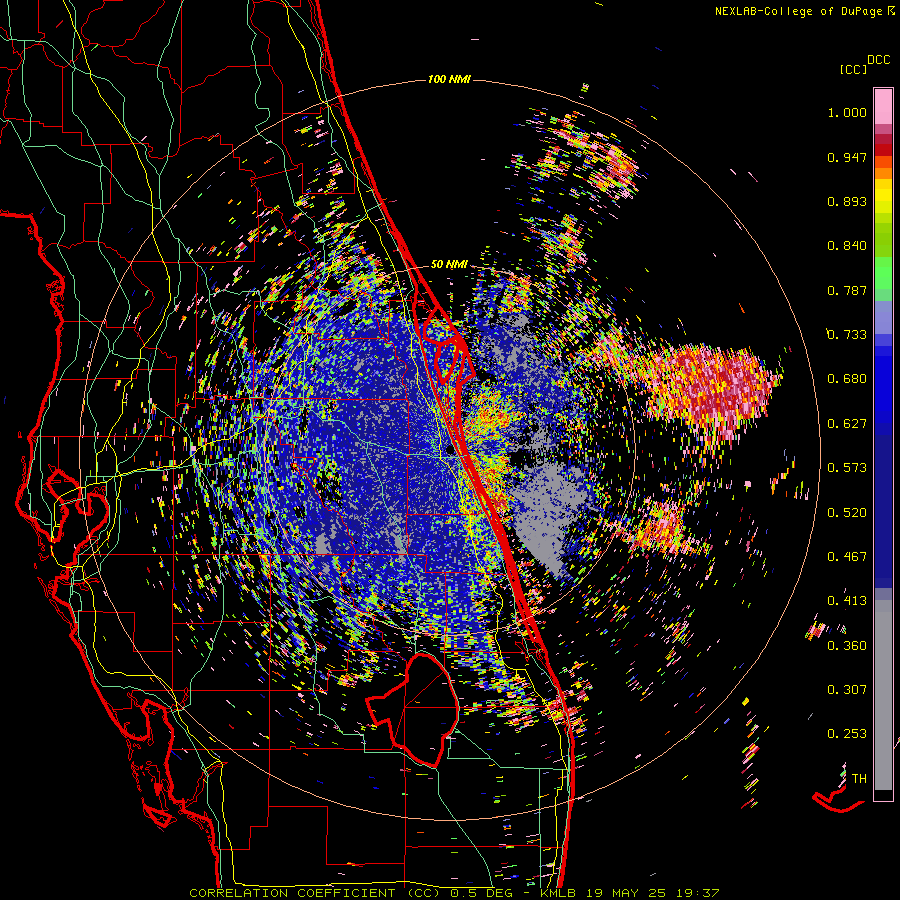Click the TH threshold label

point(859,779)
